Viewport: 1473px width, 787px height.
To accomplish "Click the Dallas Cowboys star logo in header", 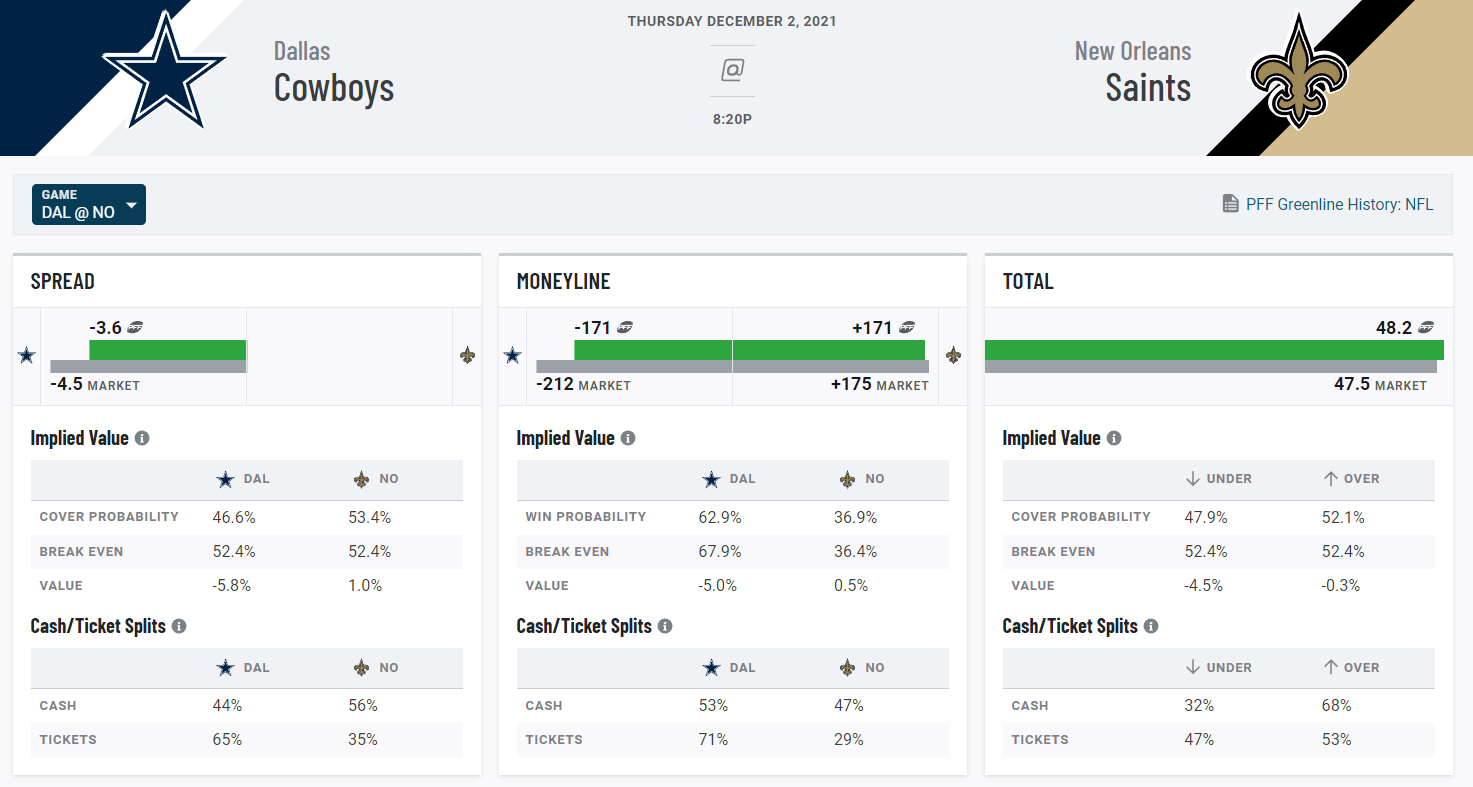I will [x=163, y=69].
